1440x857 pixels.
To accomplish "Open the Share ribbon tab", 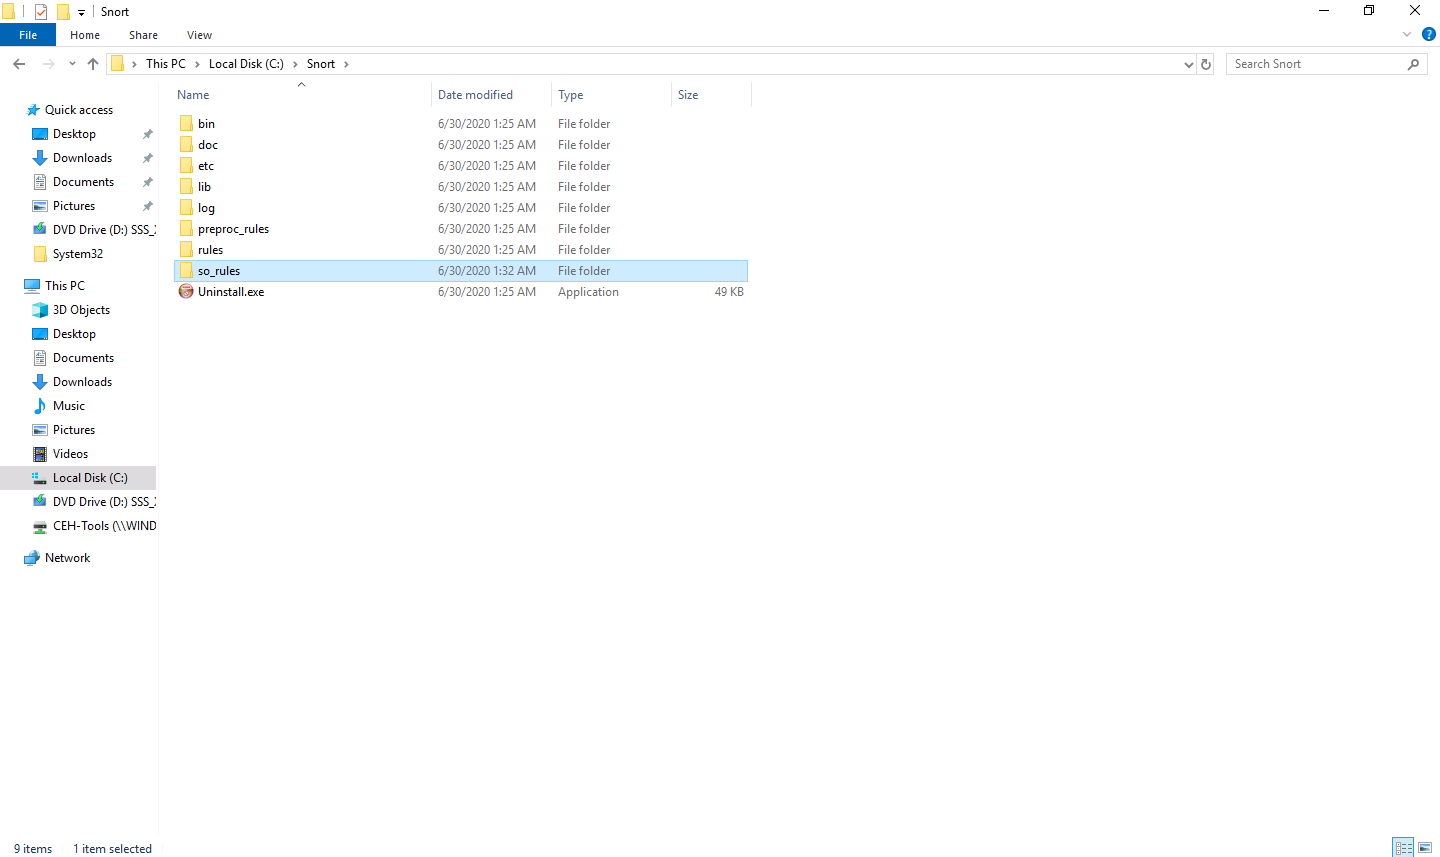I will [143, 35].
